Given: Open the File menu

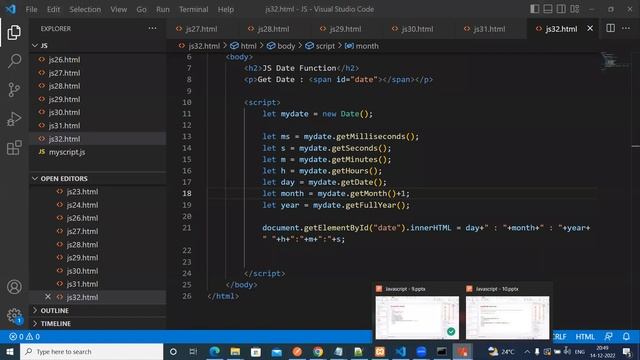Looking at the screenshot, I should tap(31, 9).
